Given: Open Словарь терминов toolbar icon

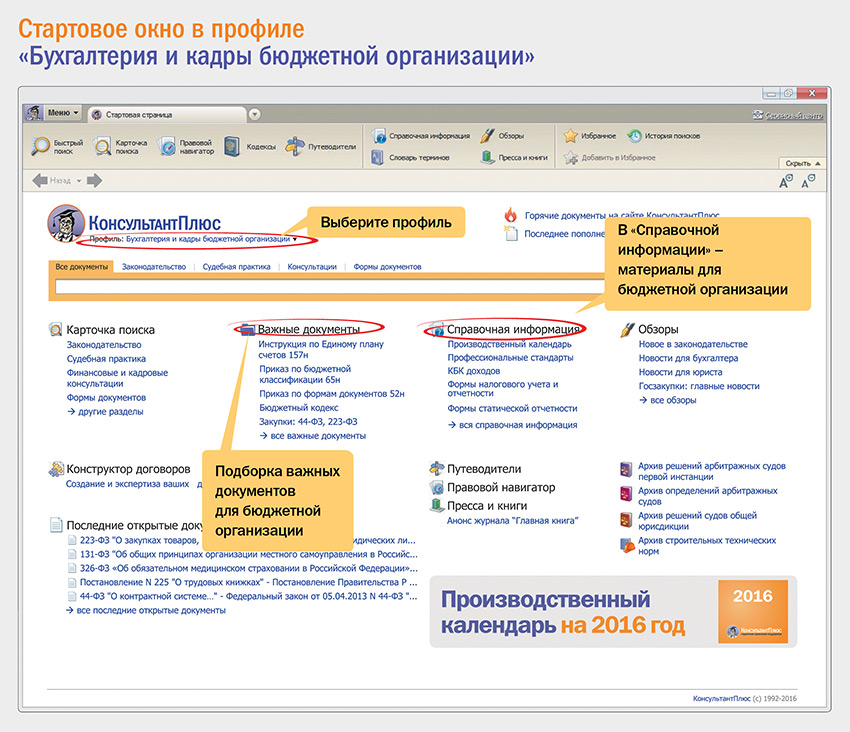Looking at the screenshot, I should click(377, 157).
